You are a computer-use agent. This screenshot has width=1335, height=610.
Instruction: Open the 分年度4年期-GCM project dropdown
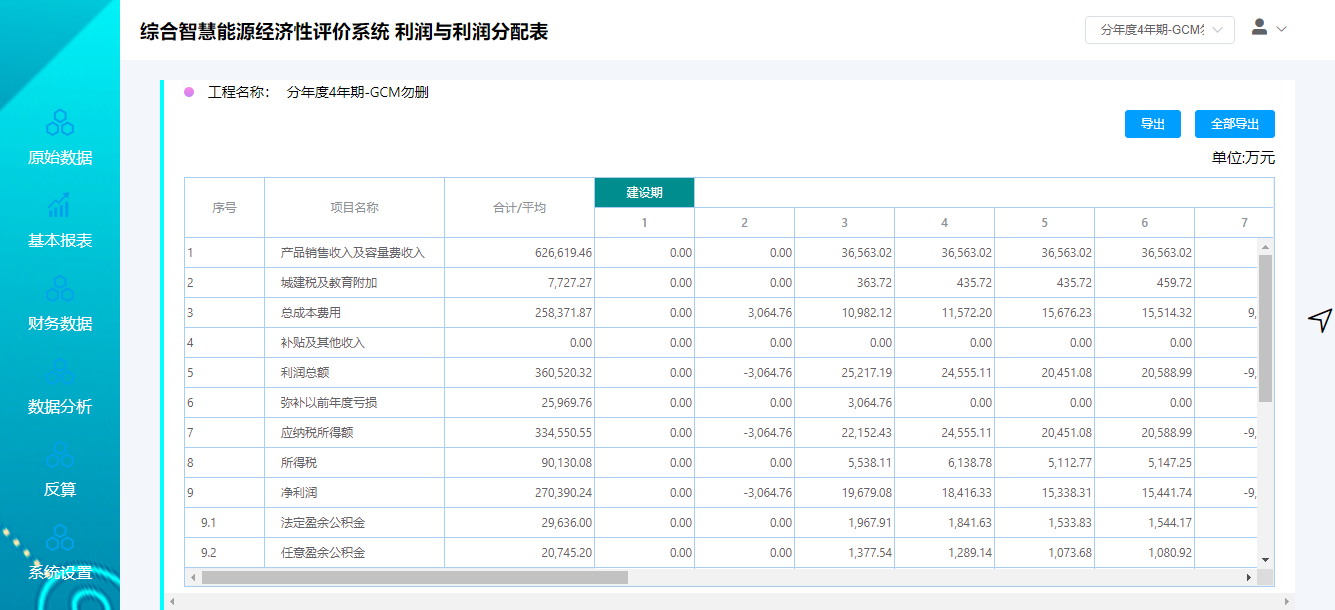tap(1159, 30)
